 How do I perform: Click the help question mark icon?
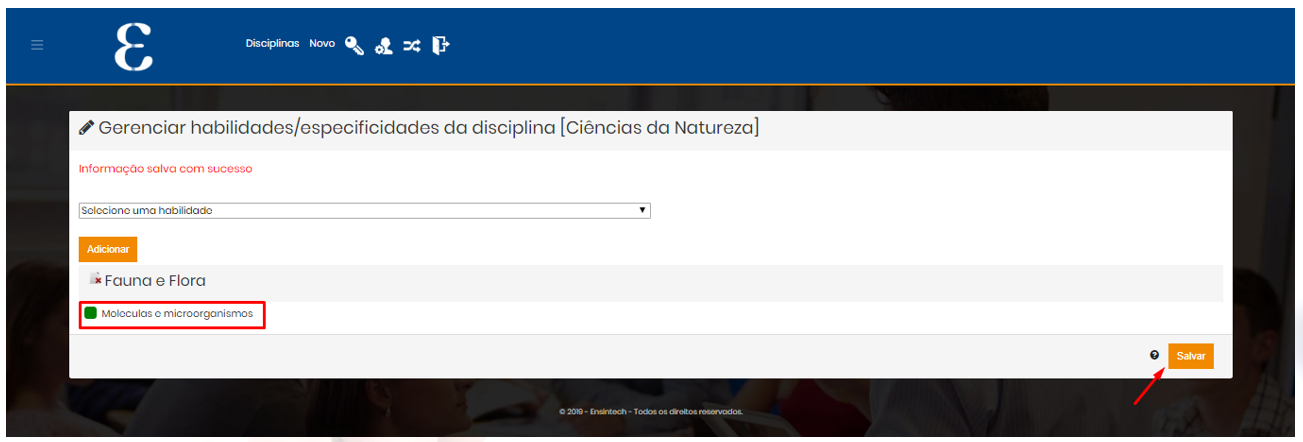(x=1154, y=355)
